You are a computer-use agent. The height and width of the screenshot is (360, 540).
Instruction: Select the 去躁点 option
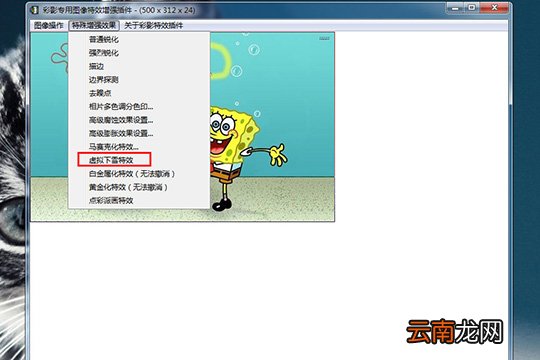click(x=139, y=93)
